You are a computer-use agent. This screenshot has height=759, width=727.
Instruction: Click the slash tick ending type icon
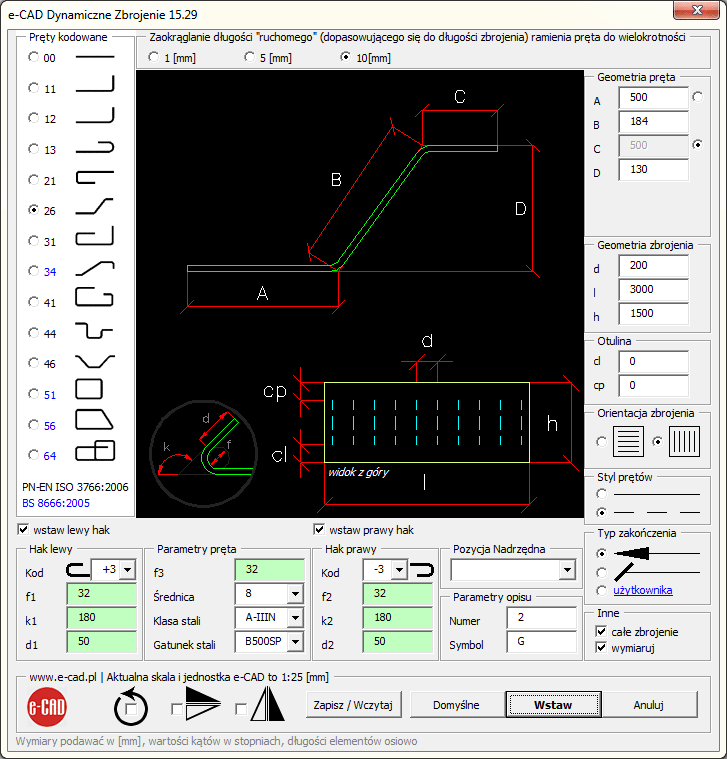click(x=656, y=572)
